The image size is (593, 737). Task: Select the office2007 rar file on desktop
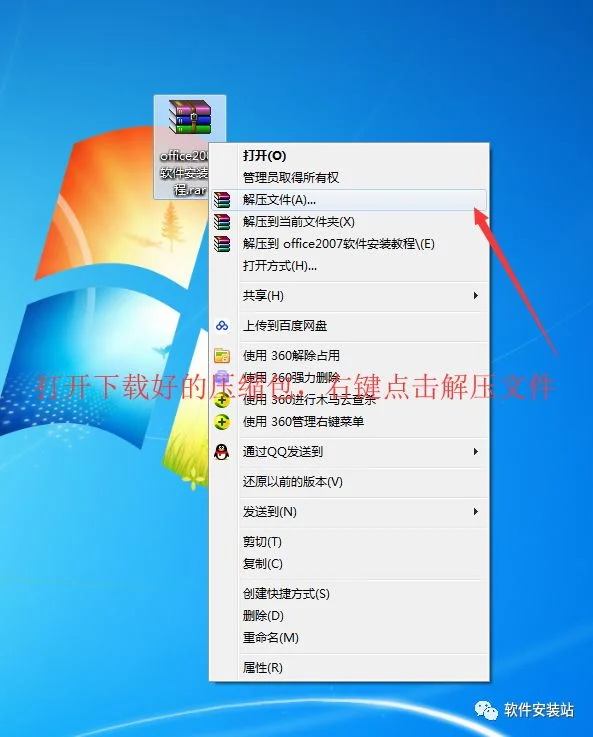pos(190,147)
